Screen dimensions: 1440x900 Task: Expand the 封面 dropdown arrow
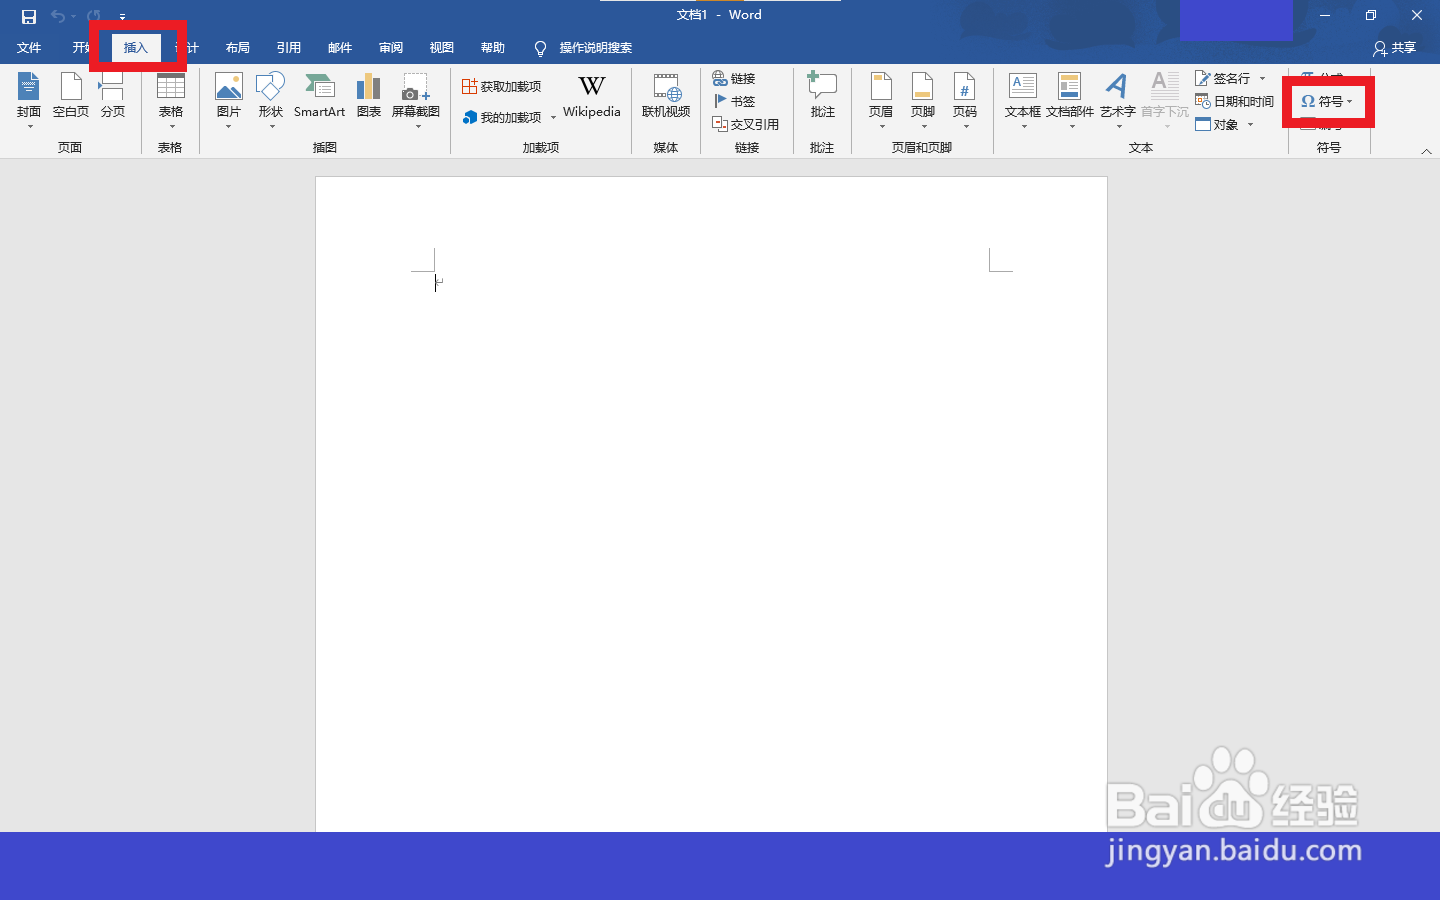coord(30,127)
